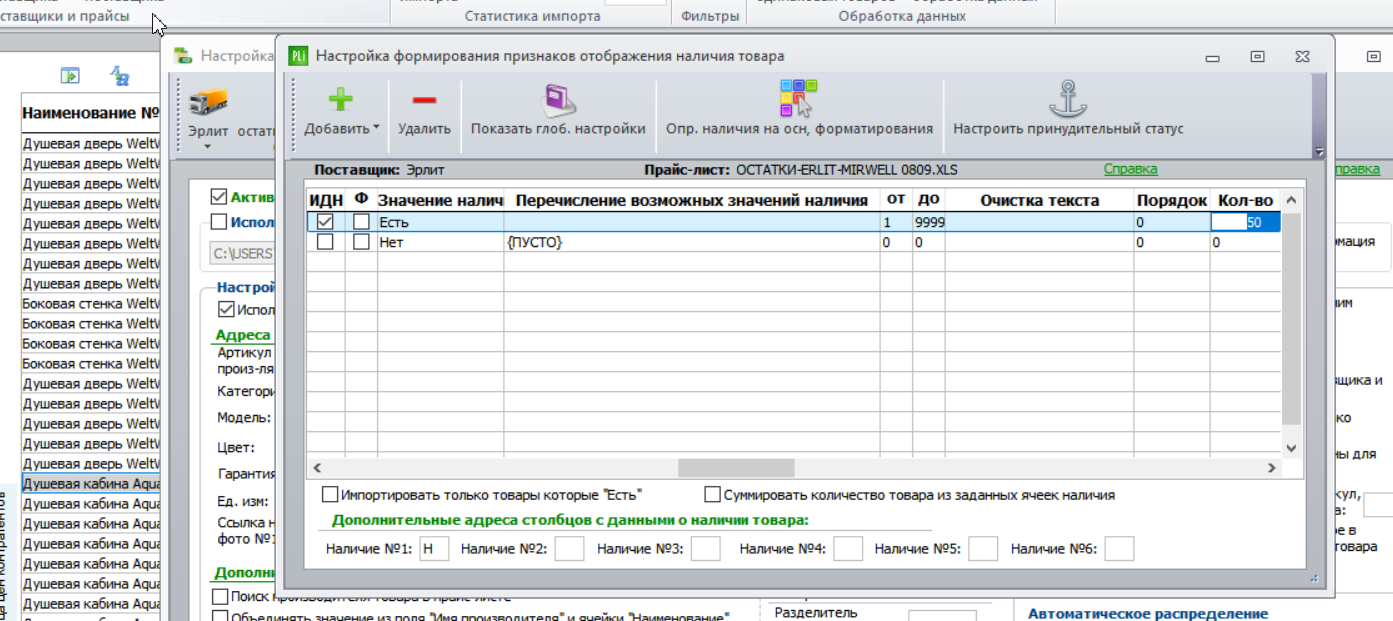This screenshot has height=621, width=1393.
Task: Click the Наличие №2 input field
Action: pyautogui.click(x=570, y=548)
